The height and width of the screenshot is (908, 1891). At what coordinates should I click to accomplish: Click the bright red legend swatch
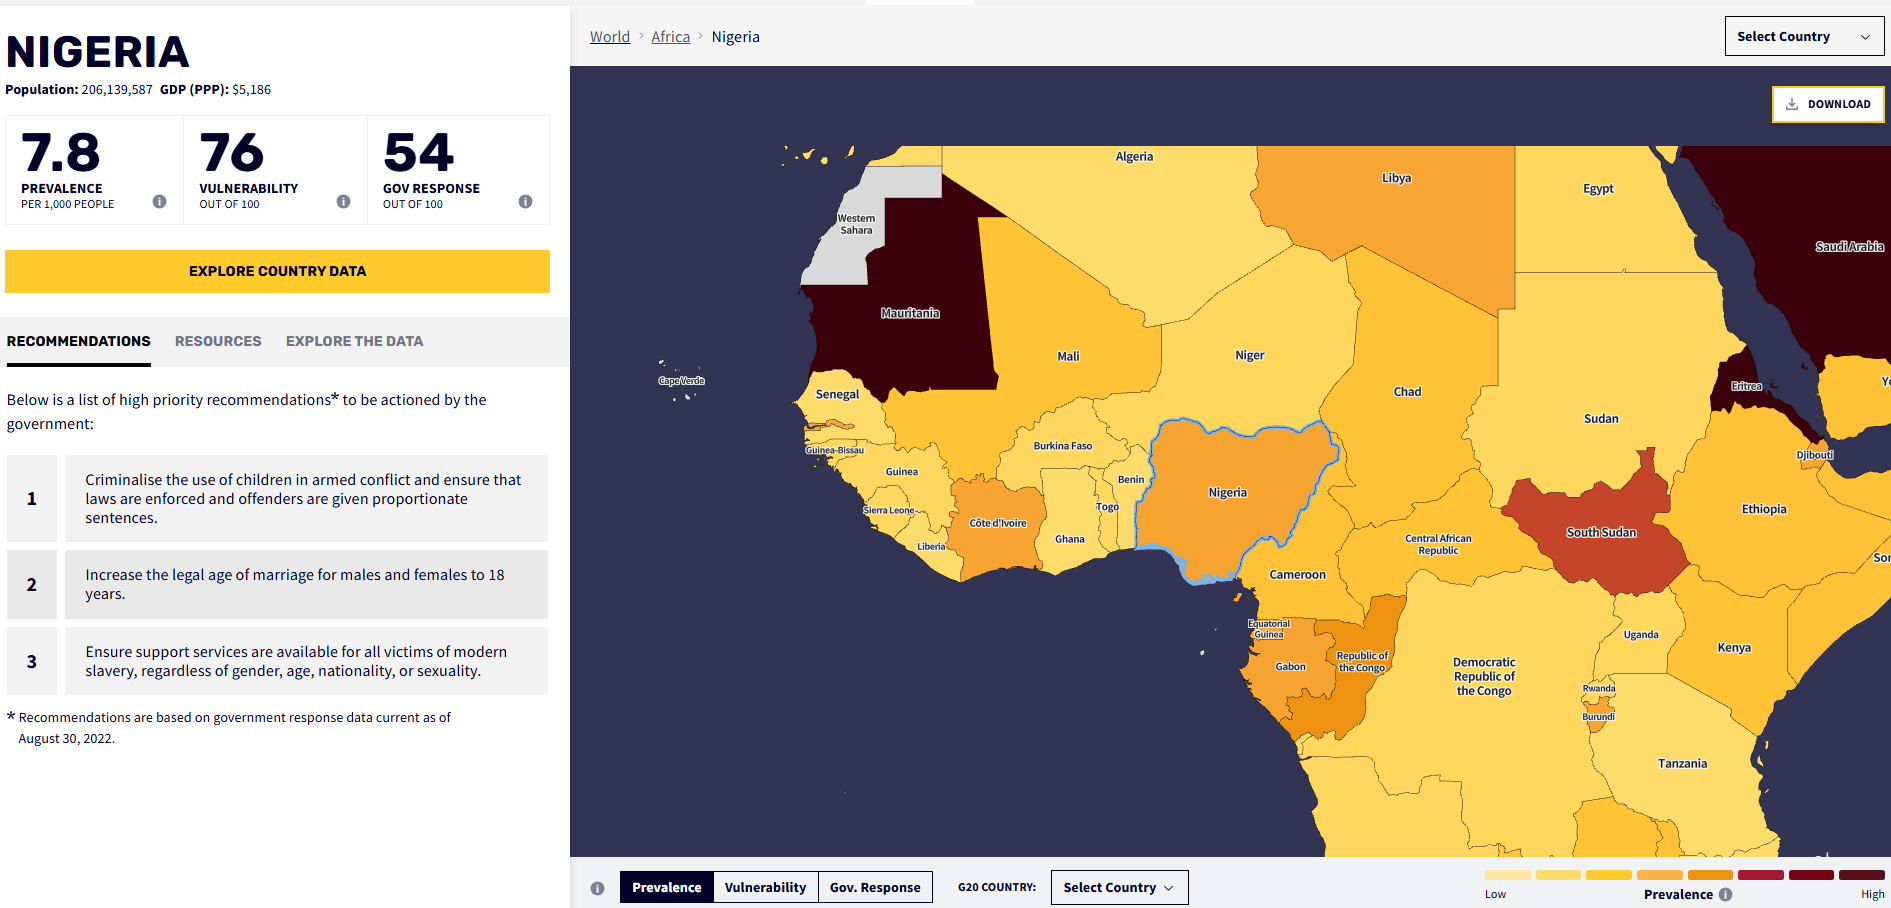[1760, 875]
